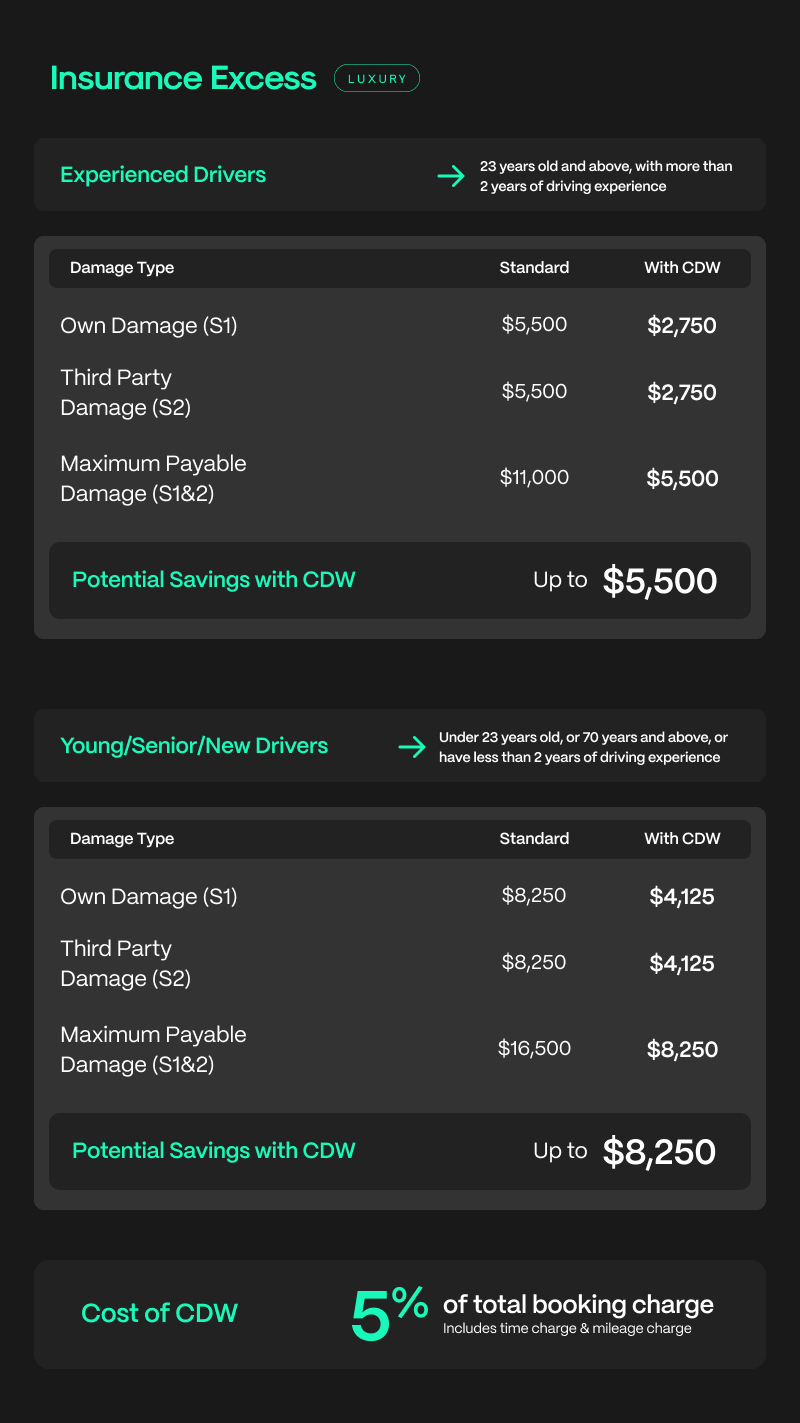Select Experienced Own Damage $2,750 CDW value
This screenshot has width=800, height=1423.
coord(682,325)
